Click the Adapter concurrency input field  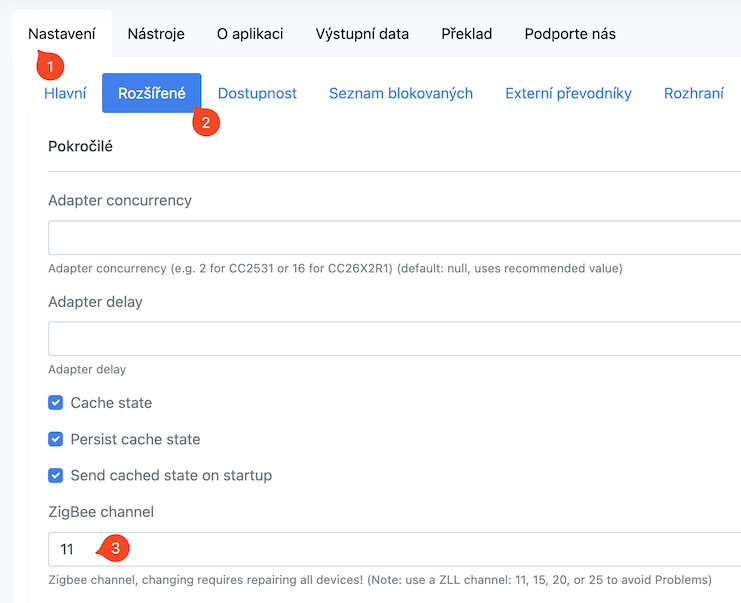[394, 238]
